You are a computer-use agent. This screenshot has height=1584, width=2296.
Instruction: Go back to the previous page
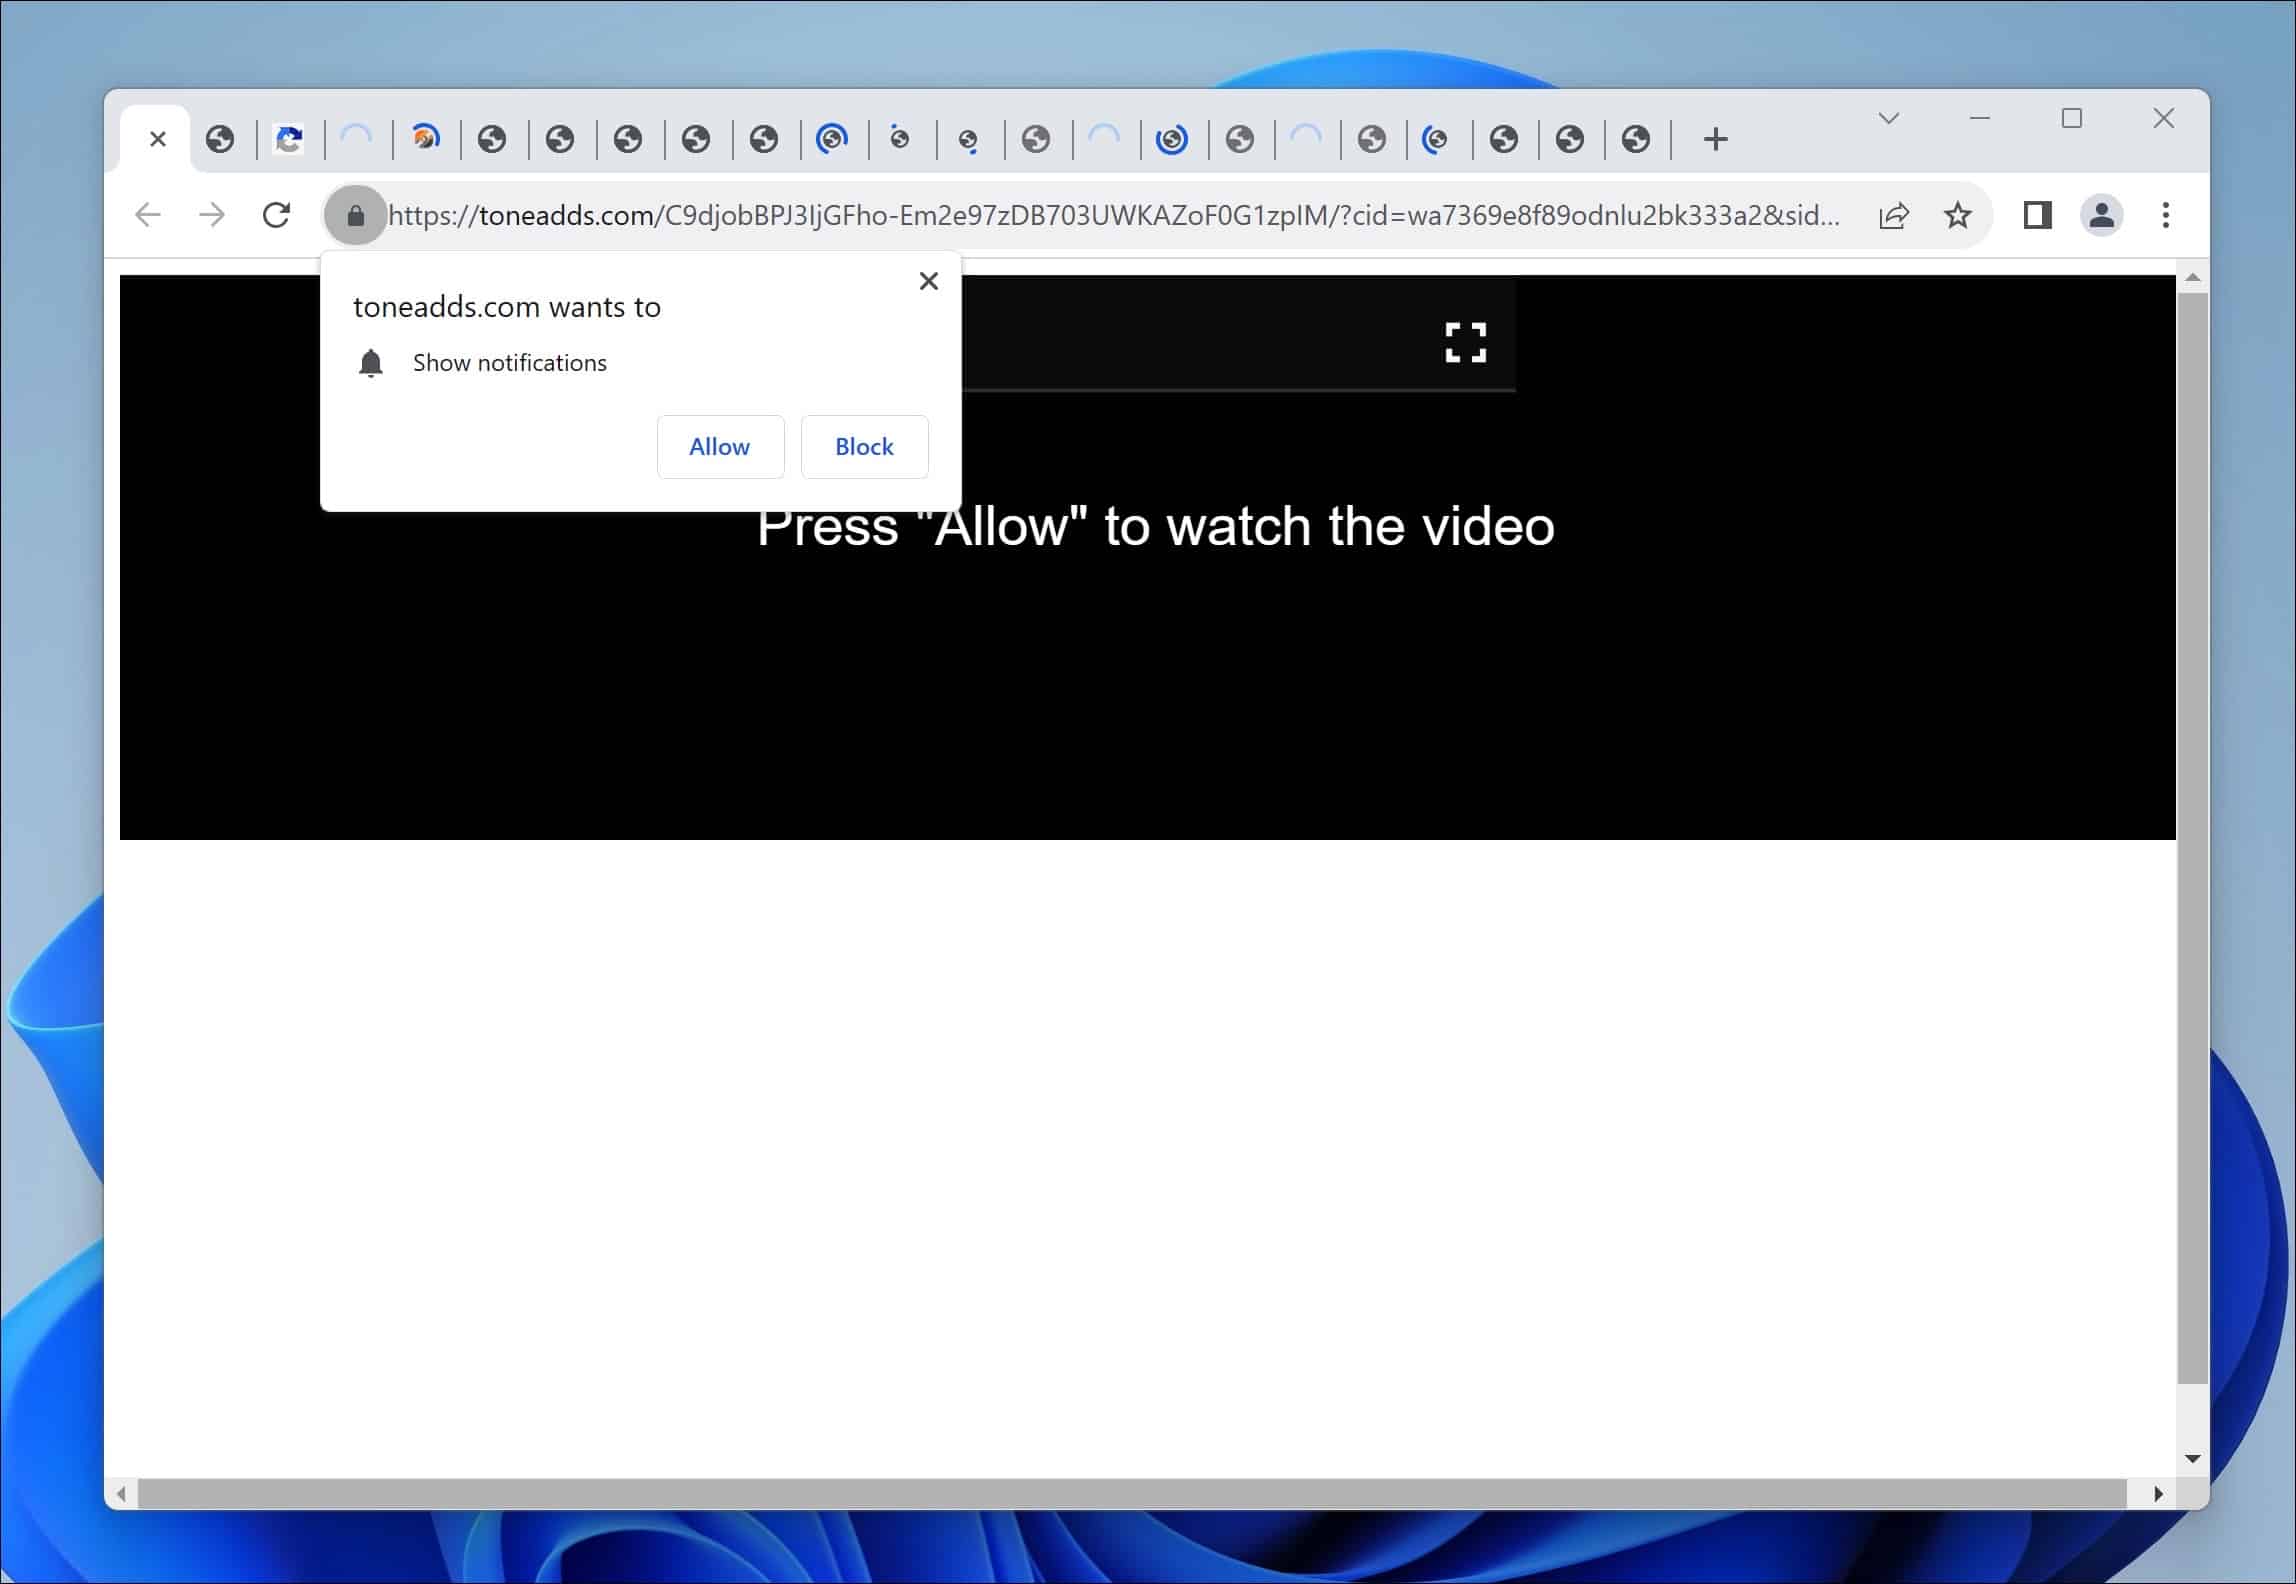point(148,215)
